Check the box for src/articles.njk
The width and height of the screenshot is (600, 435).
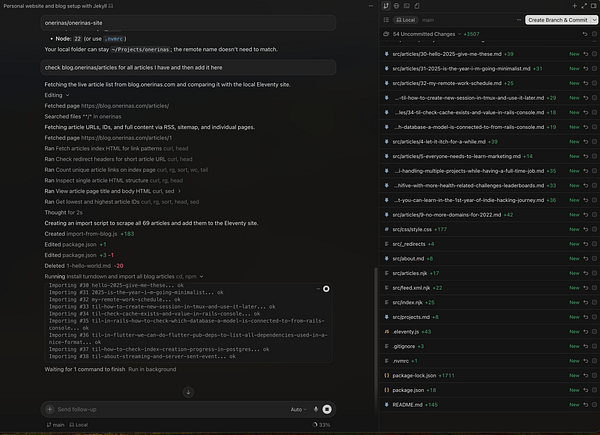tap(595, 273)
